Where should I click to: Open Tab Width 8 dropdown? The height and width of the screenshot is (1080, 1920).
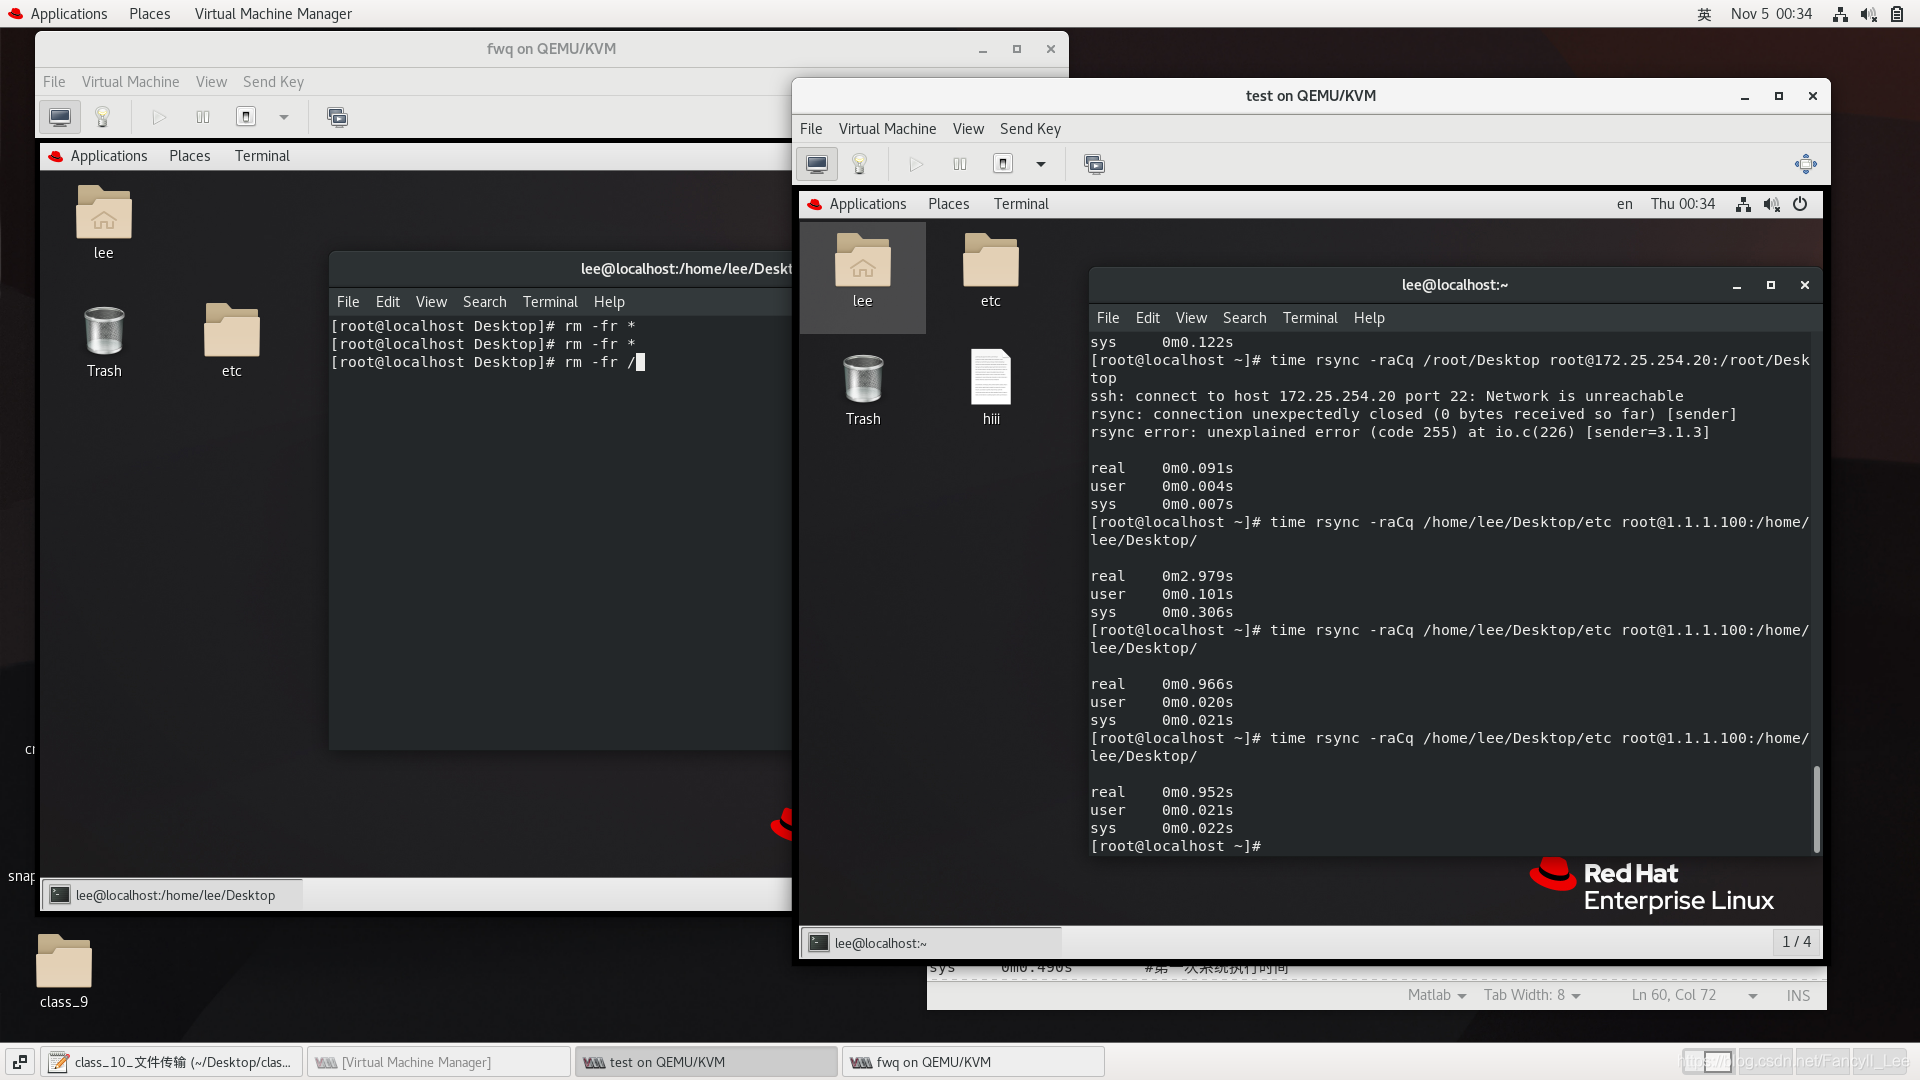pos(1532,995)
